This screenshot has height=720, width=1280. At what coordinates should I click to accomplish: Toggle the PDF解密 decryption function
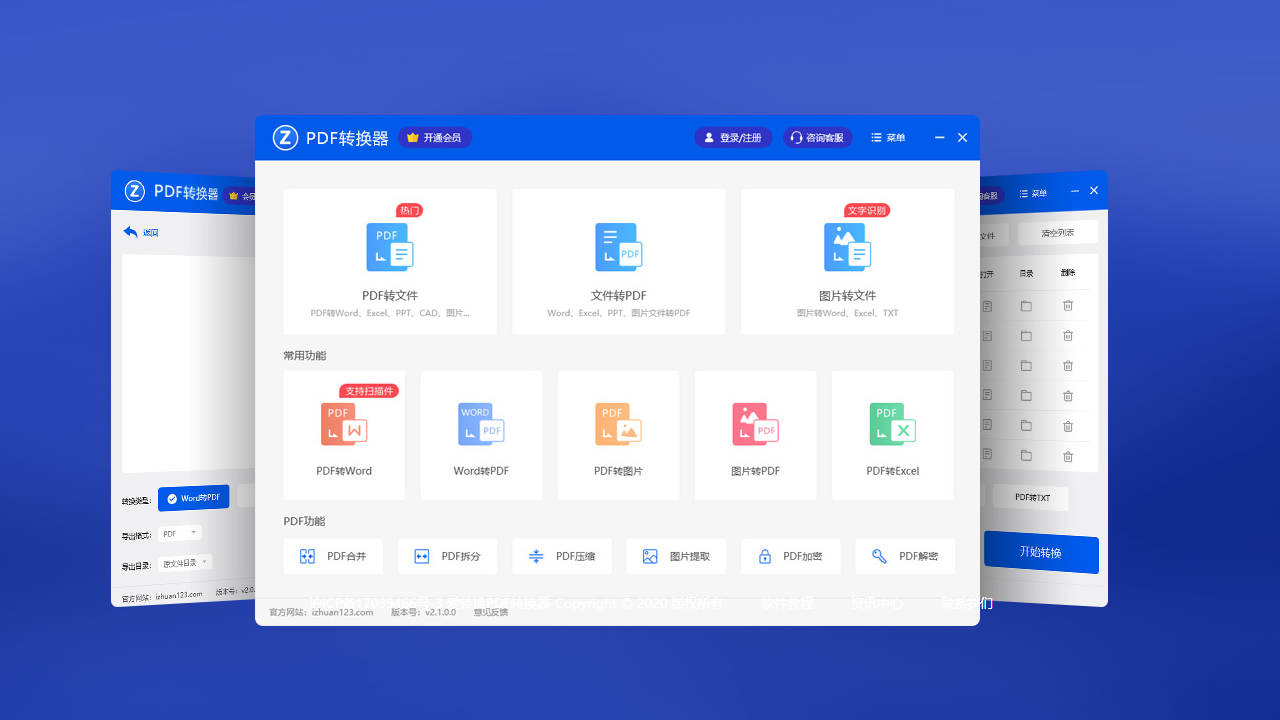pyautogui.click(x=905, y=556)
